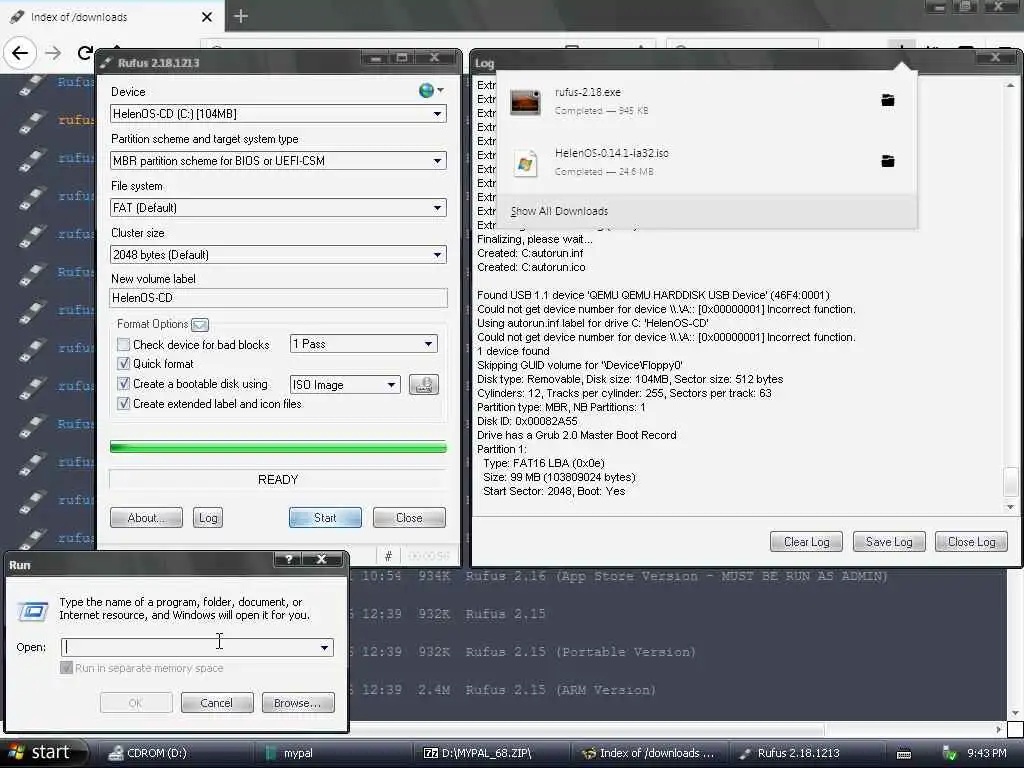
Task: Click the Run dialog program icon
Action: point(33,611)
